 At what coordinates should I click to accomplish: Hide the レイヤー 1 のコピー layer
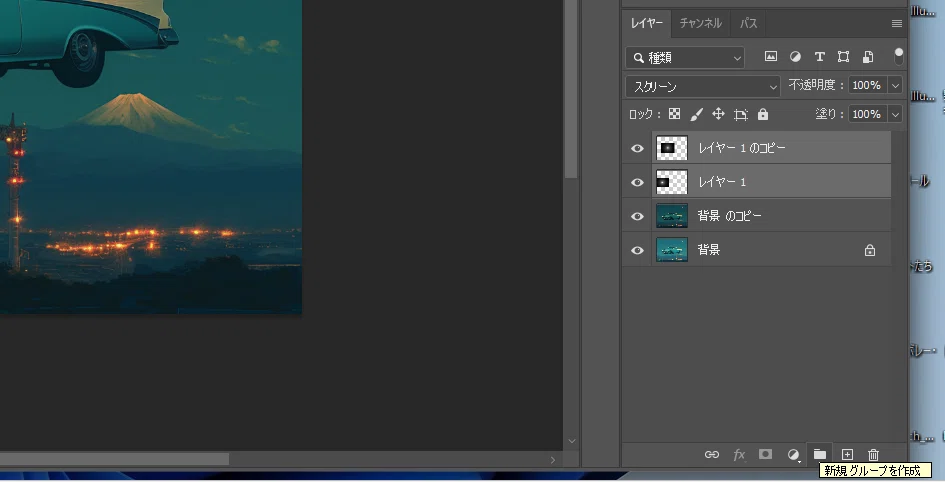(x=637, y=148)
